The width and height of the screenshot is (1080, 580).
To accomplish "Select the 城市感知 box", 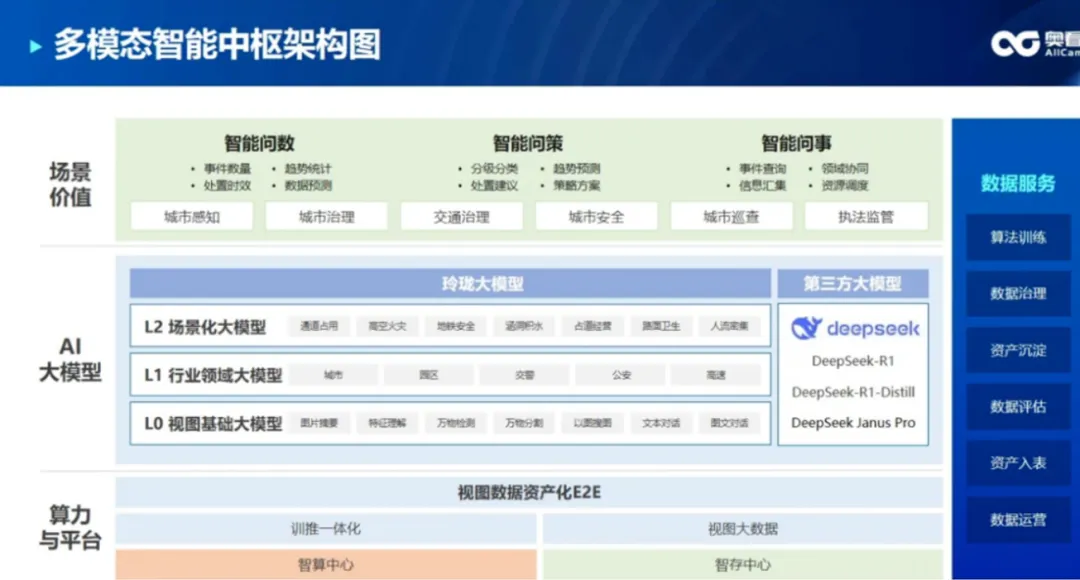I will point(191,216).
